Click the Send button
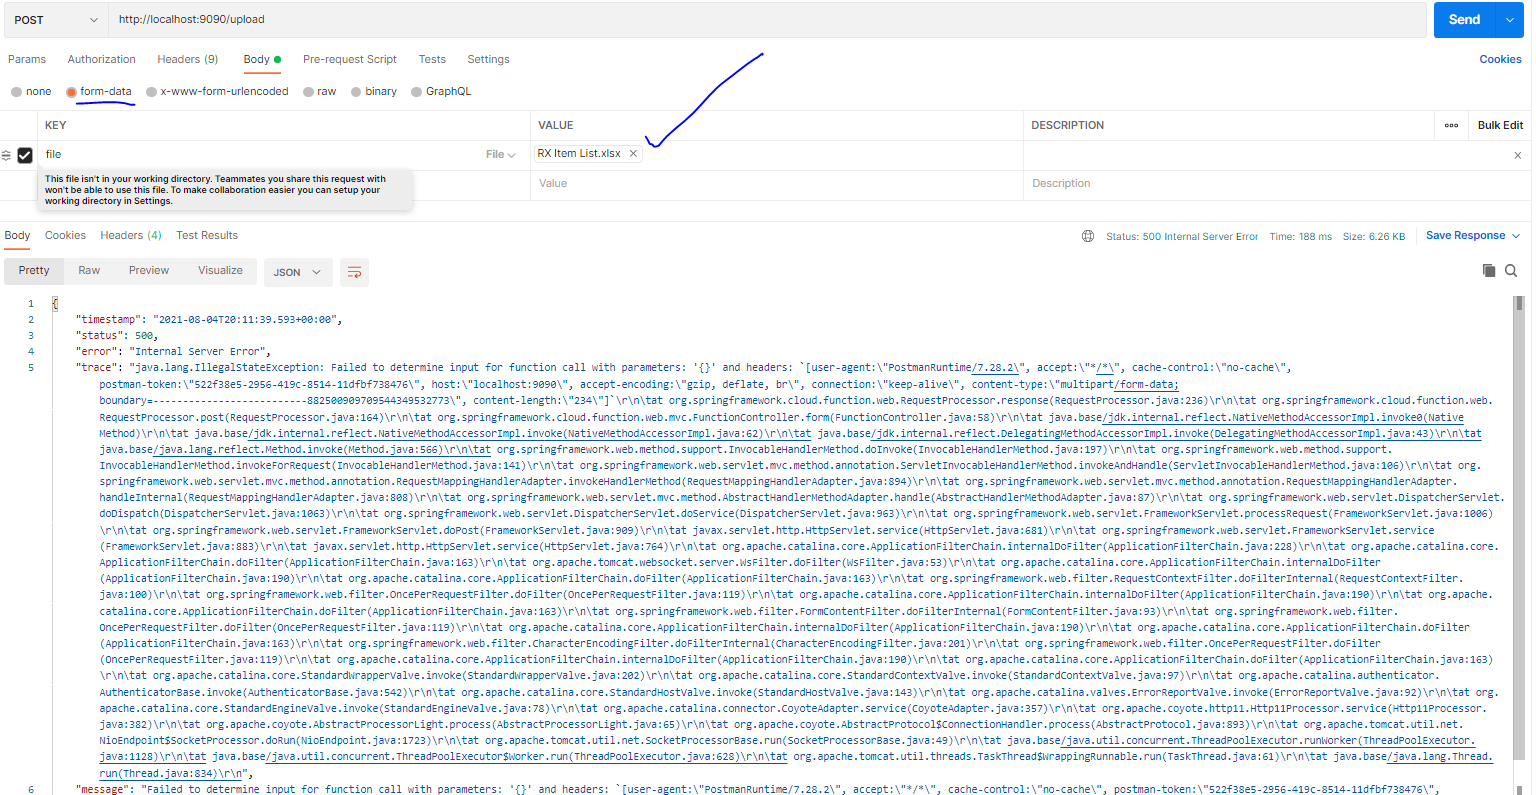This screenshot has height=795, width=1536. (1464, 20)
